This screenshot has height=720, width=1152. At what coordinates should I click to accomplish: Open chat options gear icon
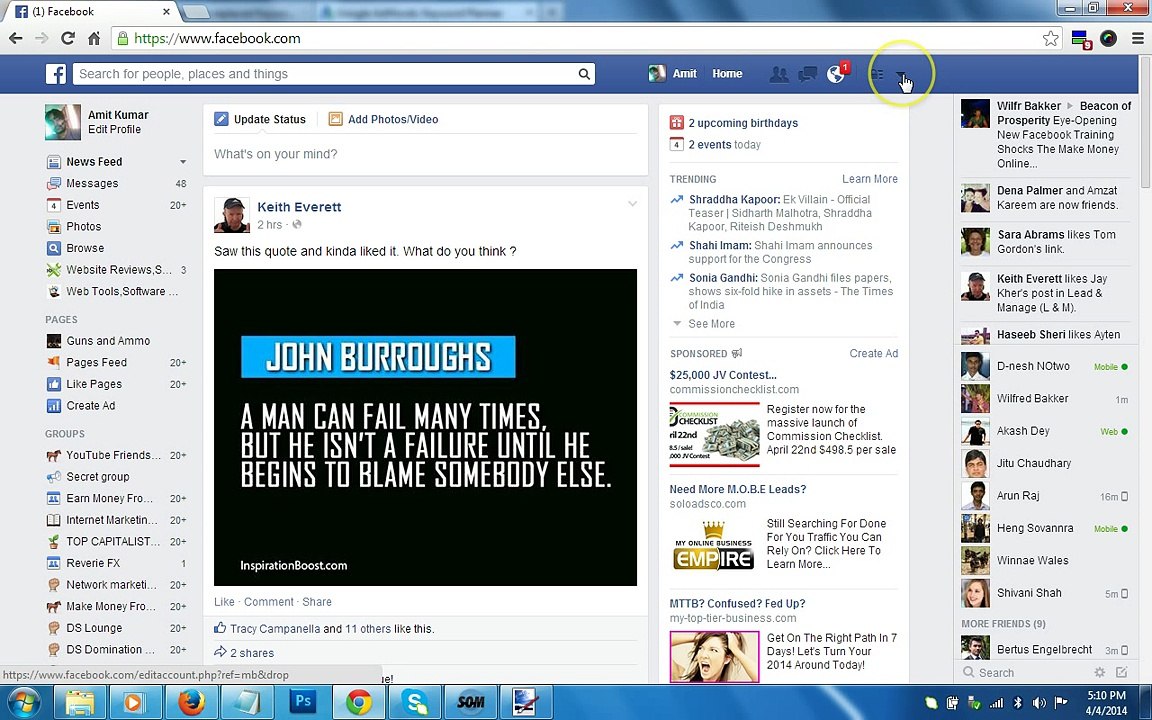(x=1099, y=672)
